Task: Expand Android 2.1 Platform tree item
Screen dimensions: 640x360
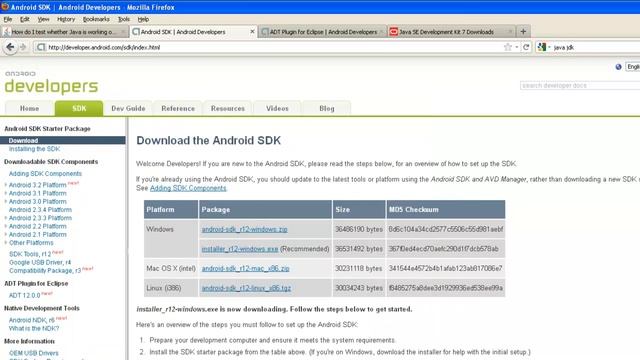Action: (6, 234)
